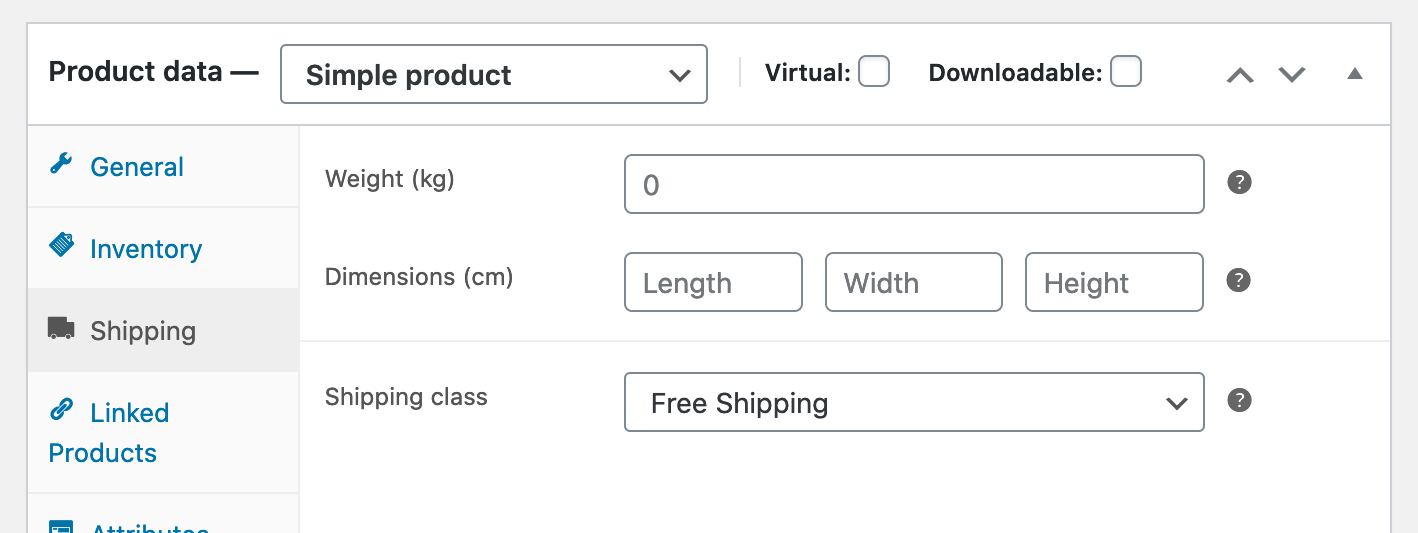Open the Free Shipping class dropdown

(x=914, y=402)
